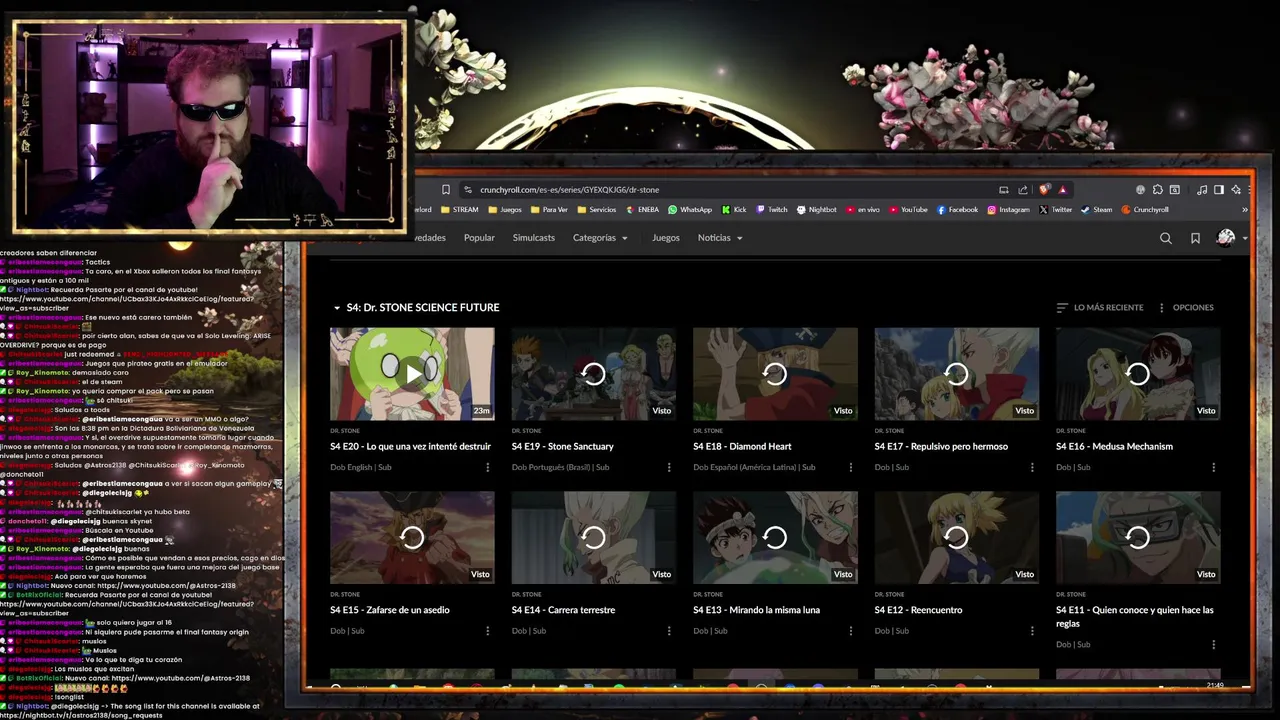Open the Kick bookmark
1280x720 pixels.
click(x=734, y=210)
